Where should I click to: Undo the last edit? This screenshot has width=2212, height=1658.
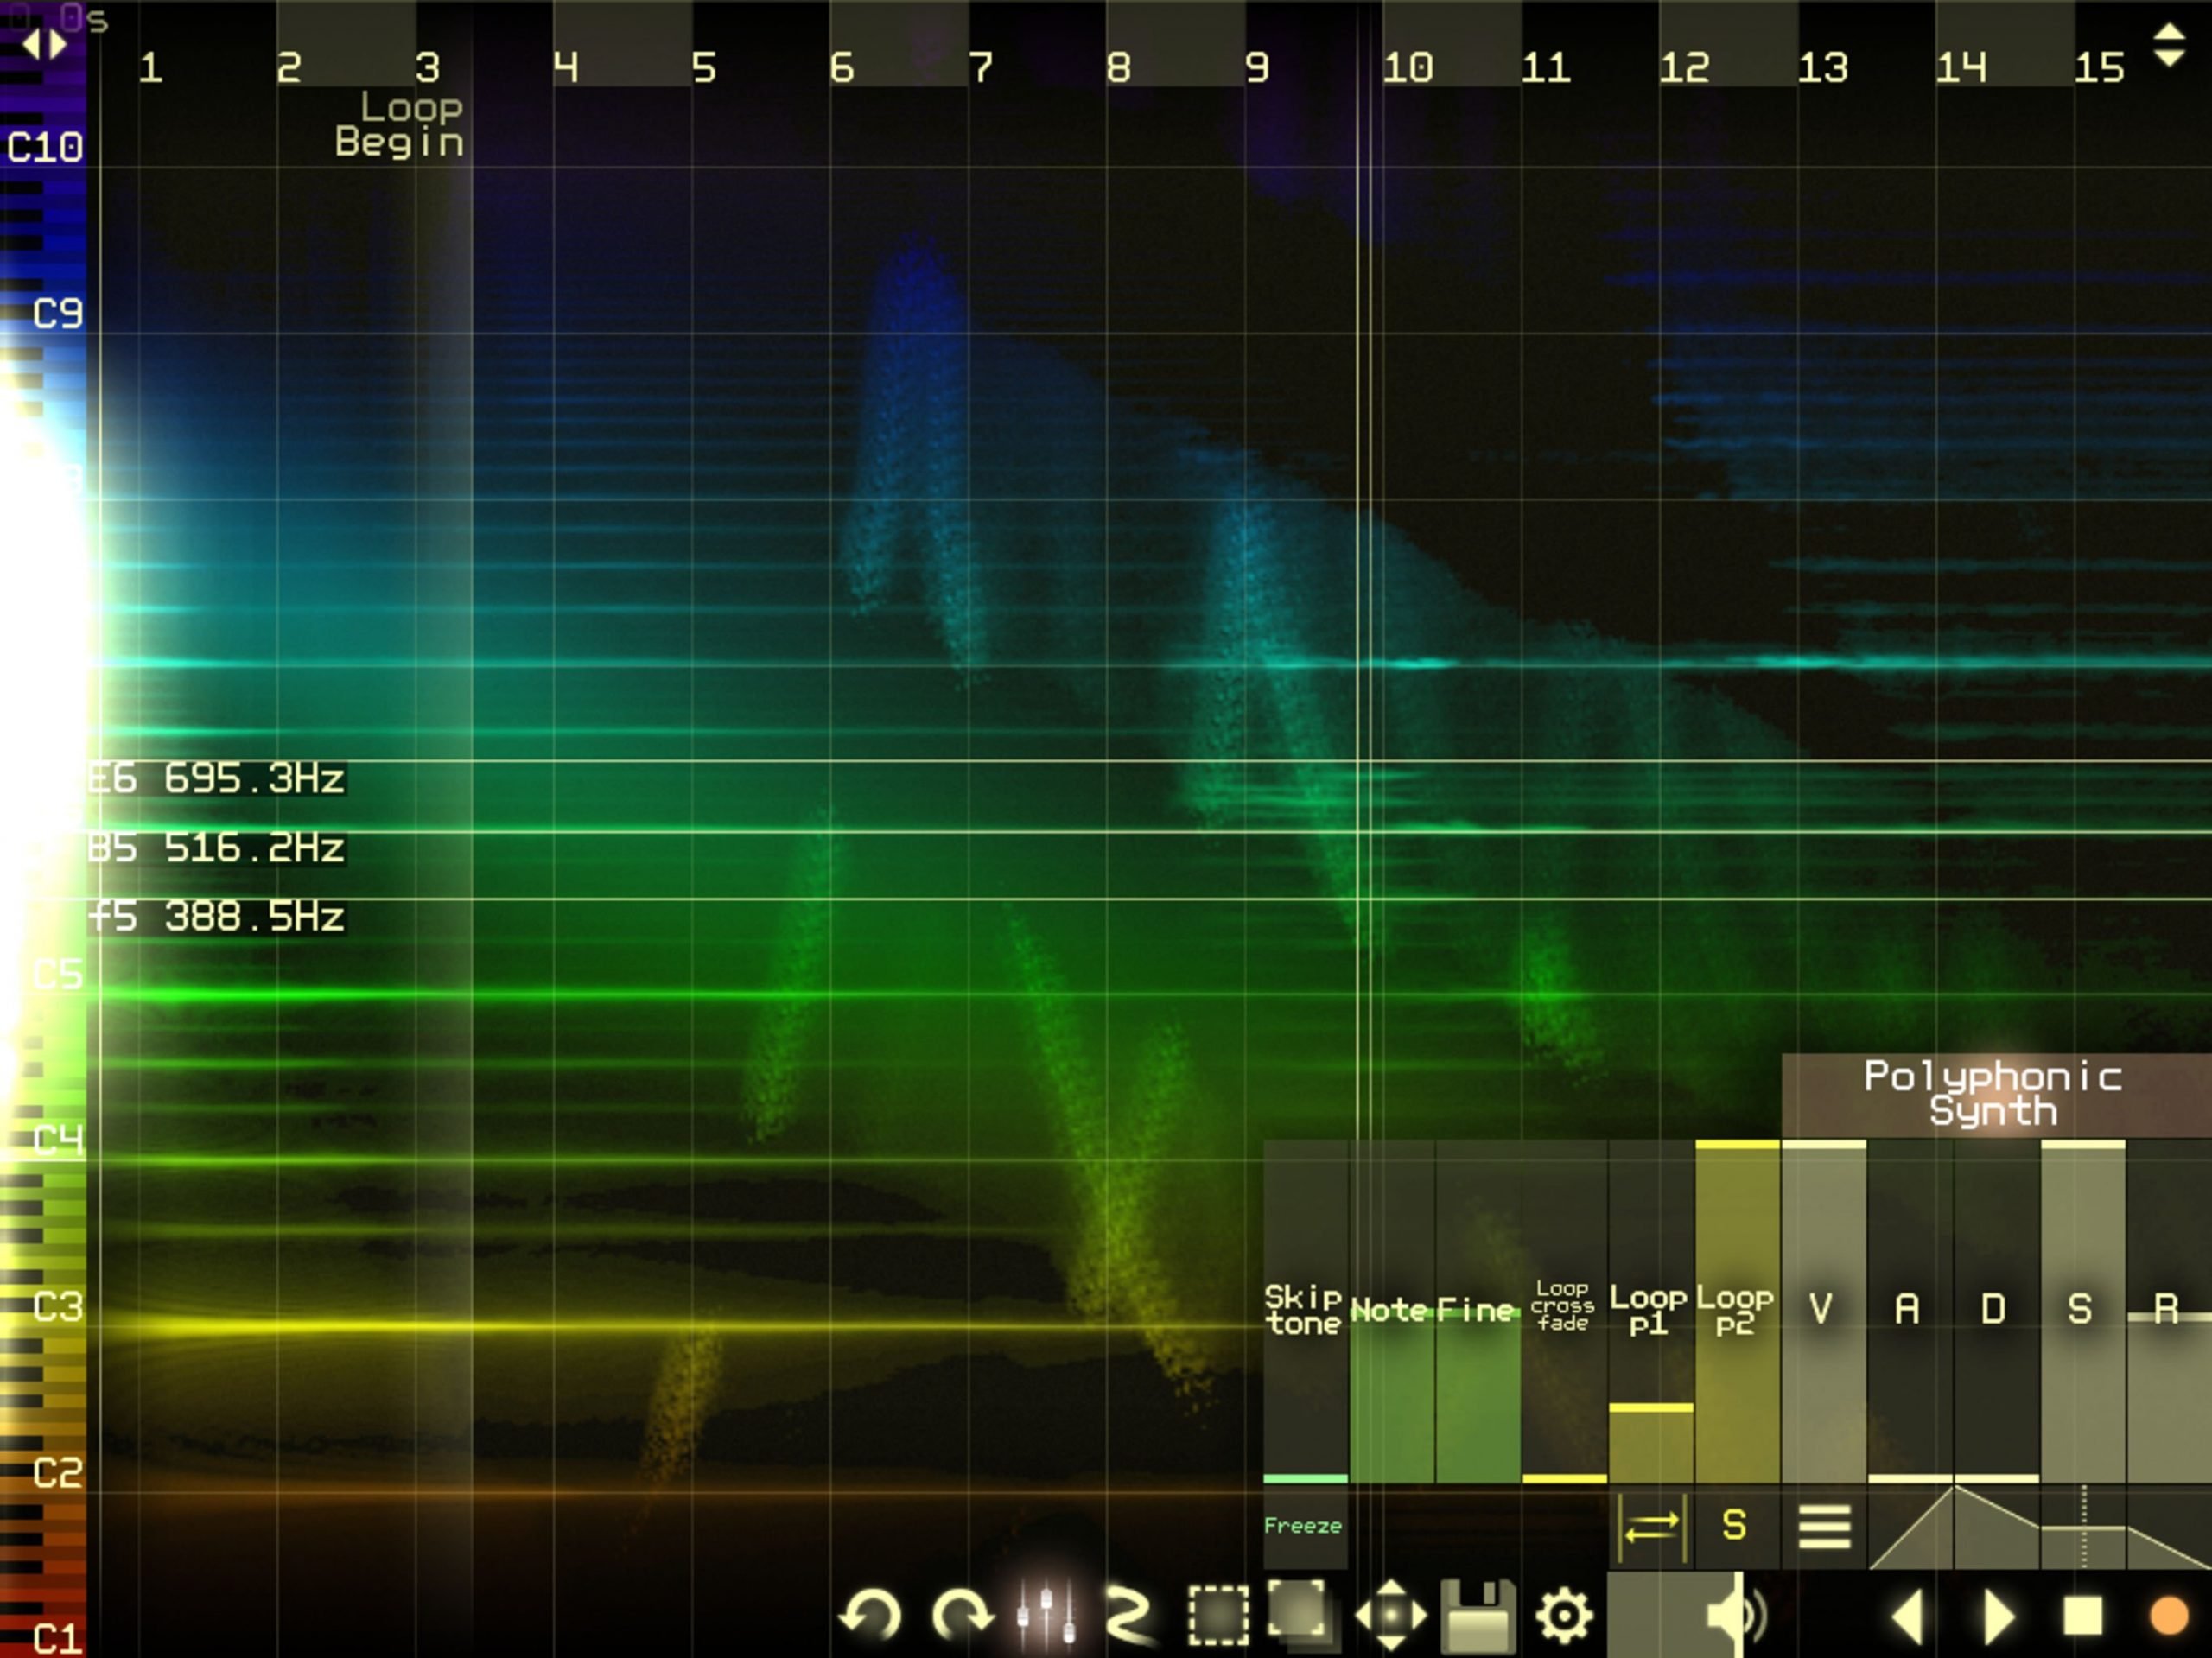pos(870,1615)
